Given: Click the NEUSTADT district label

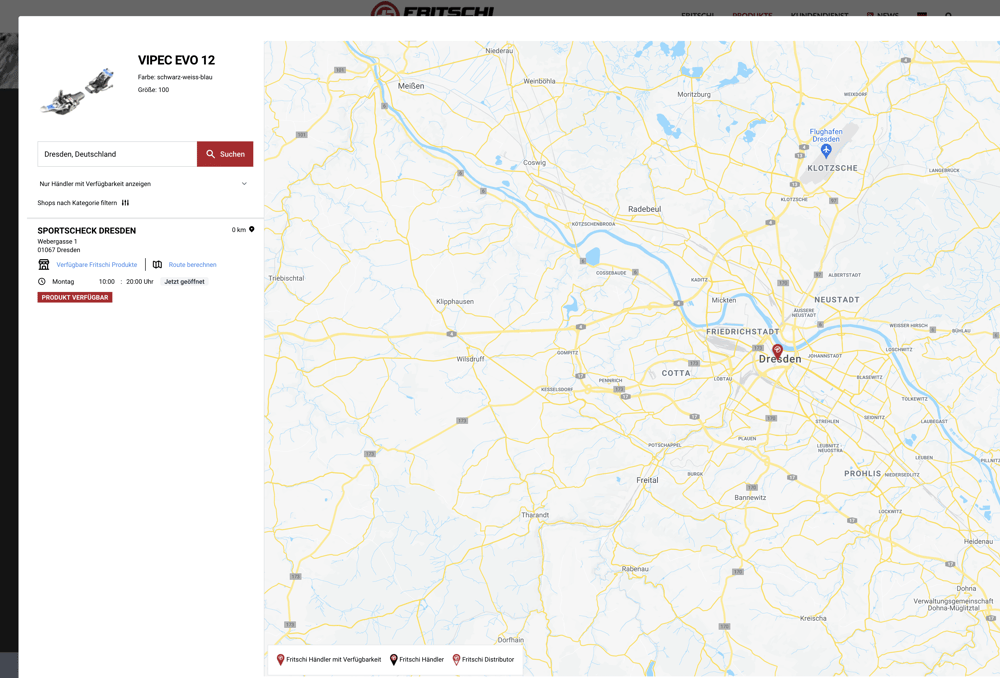Looking at the screenshot, I should (x=837, y=300).
